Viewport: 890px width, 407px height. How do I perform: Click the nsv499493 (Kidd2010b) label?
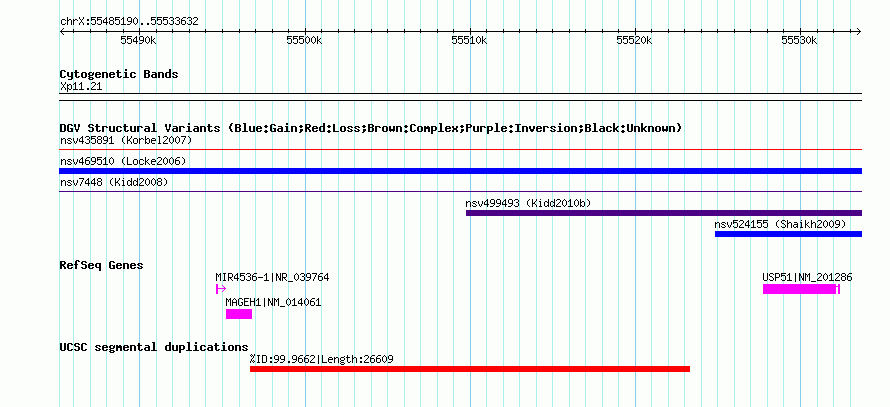(528, 203)
